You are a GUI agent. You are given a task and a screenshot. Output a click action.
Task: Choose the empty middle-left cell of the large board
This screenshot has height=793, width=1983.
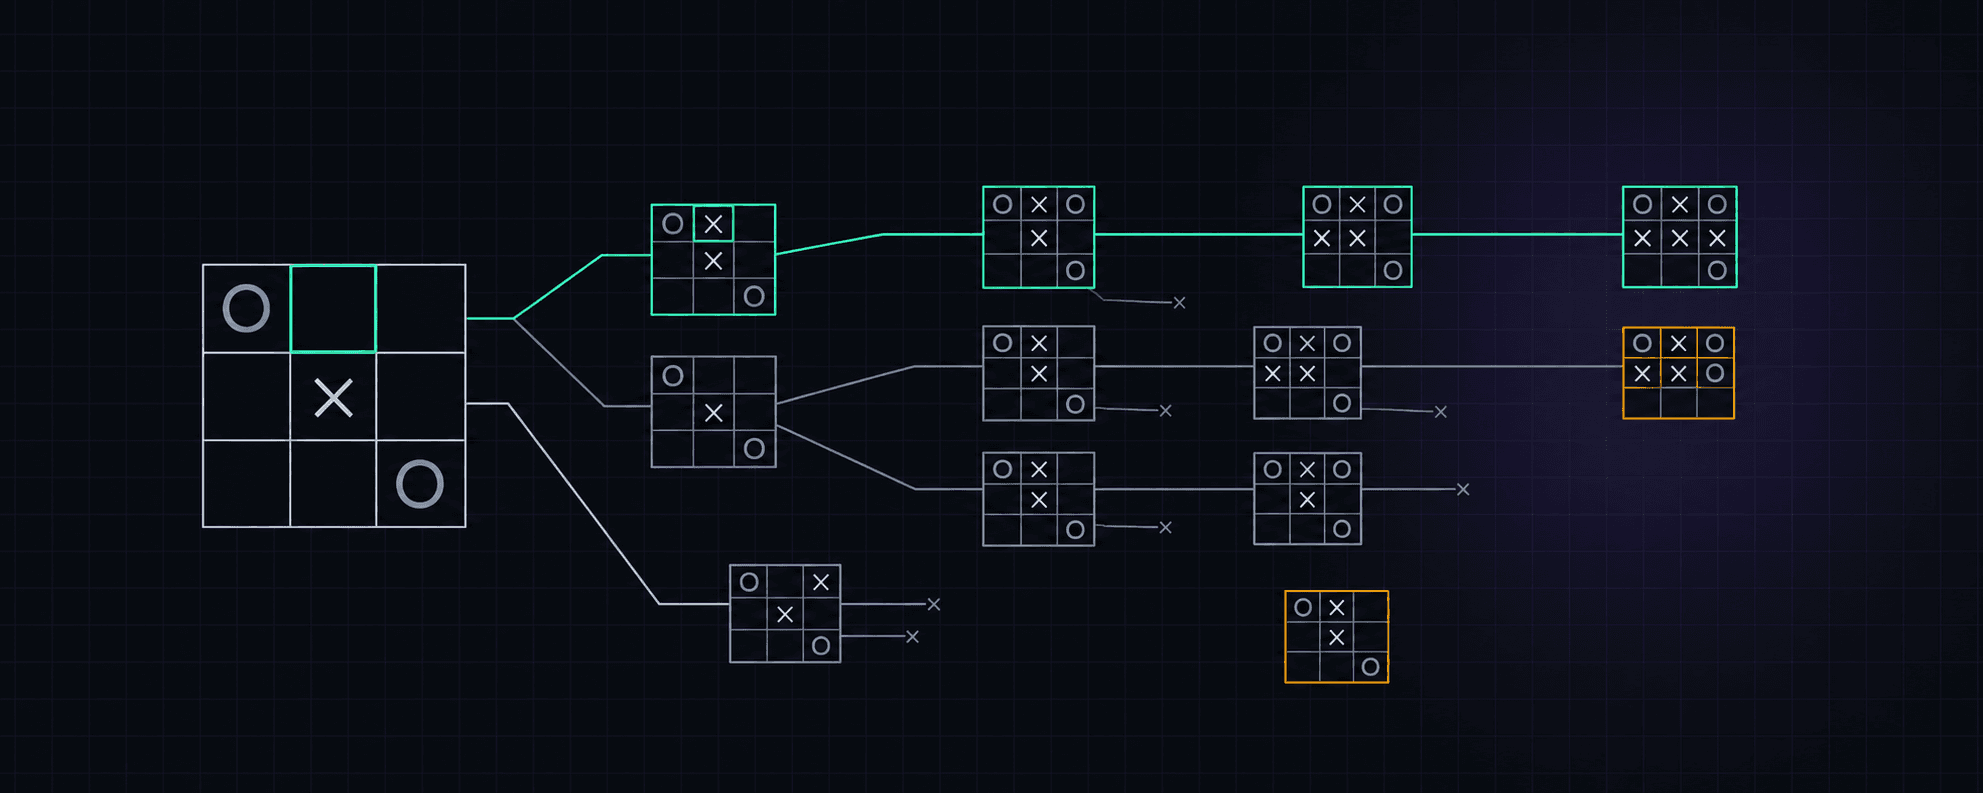[x=246, y=396]
